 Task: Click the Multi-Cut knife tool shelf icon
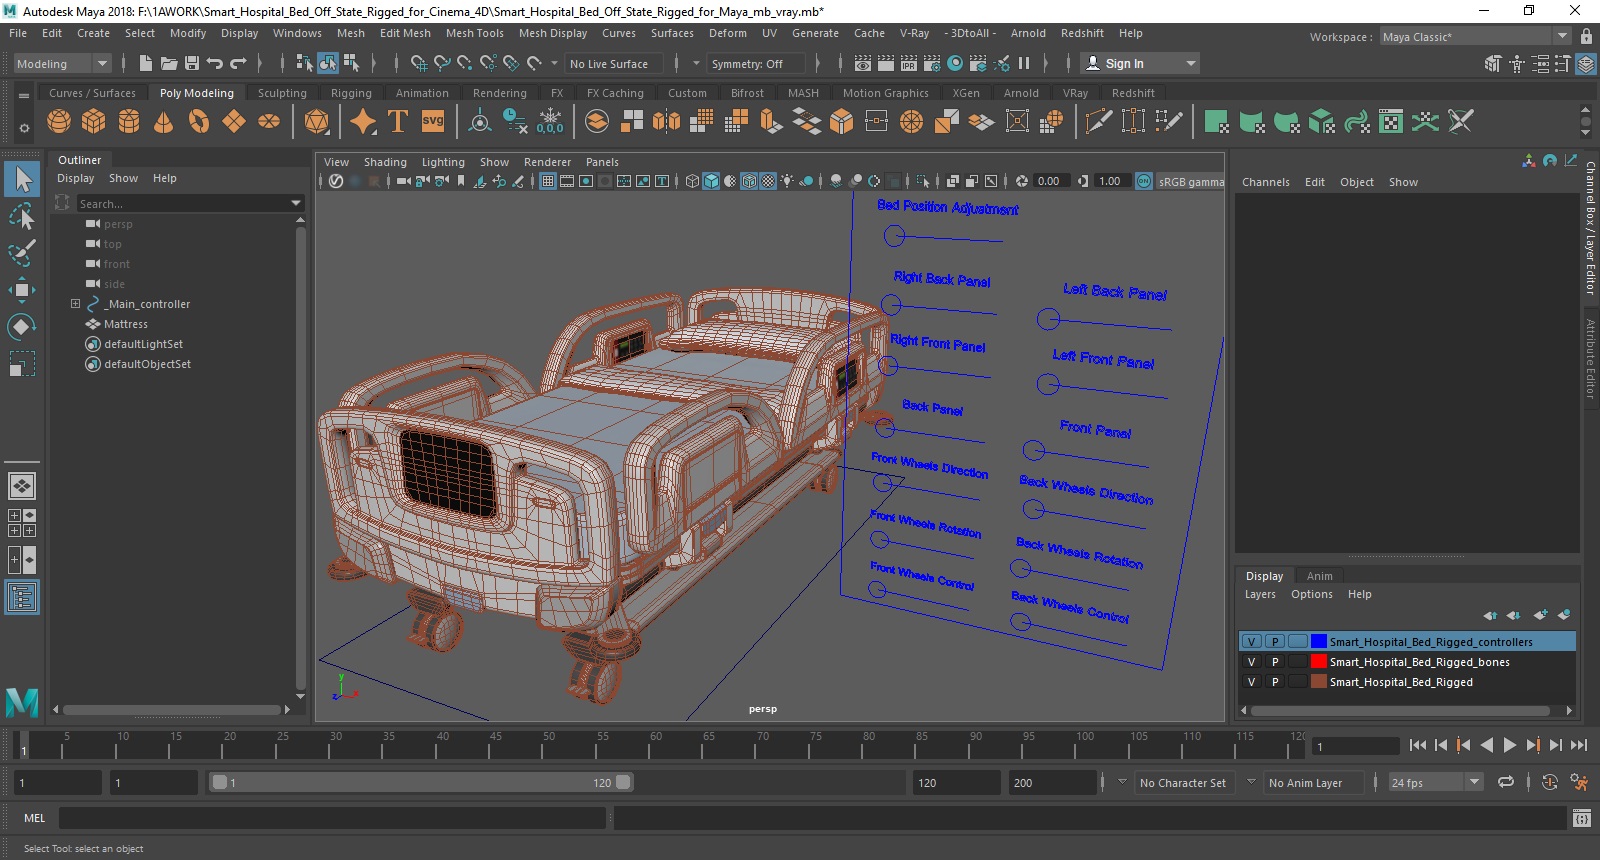pyautogui.click(x=1098, y=122)
